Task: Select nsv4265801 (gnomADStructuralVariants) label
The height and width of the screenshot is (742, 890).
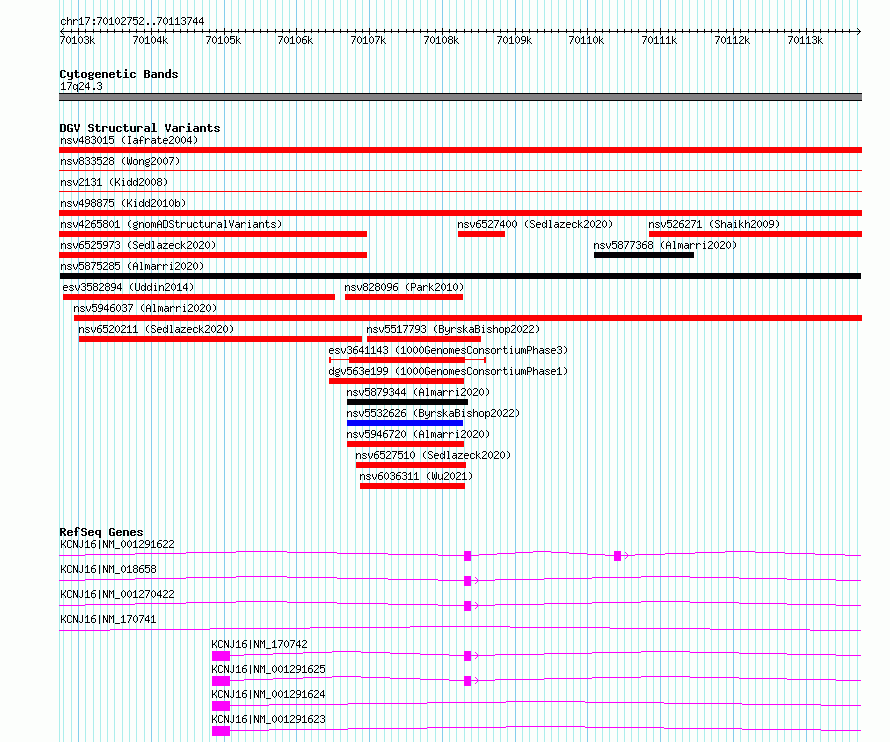Action: [x=171, y=224]
